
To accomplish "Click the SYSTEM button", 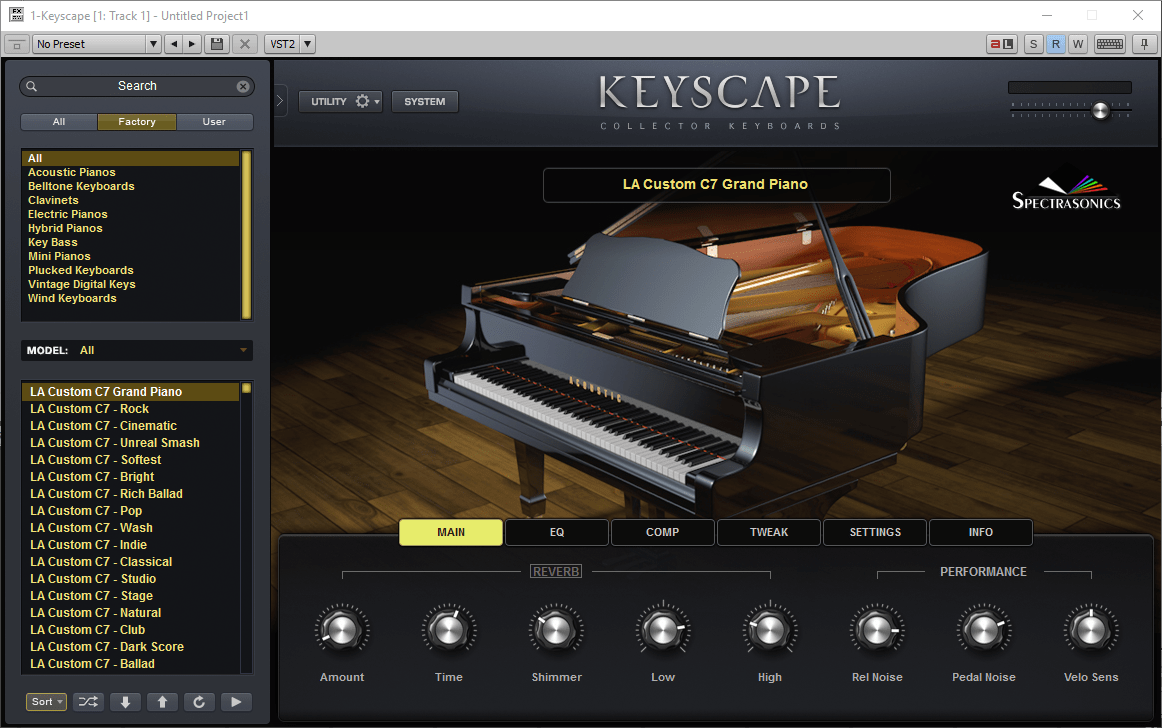I will pos(425,102).
